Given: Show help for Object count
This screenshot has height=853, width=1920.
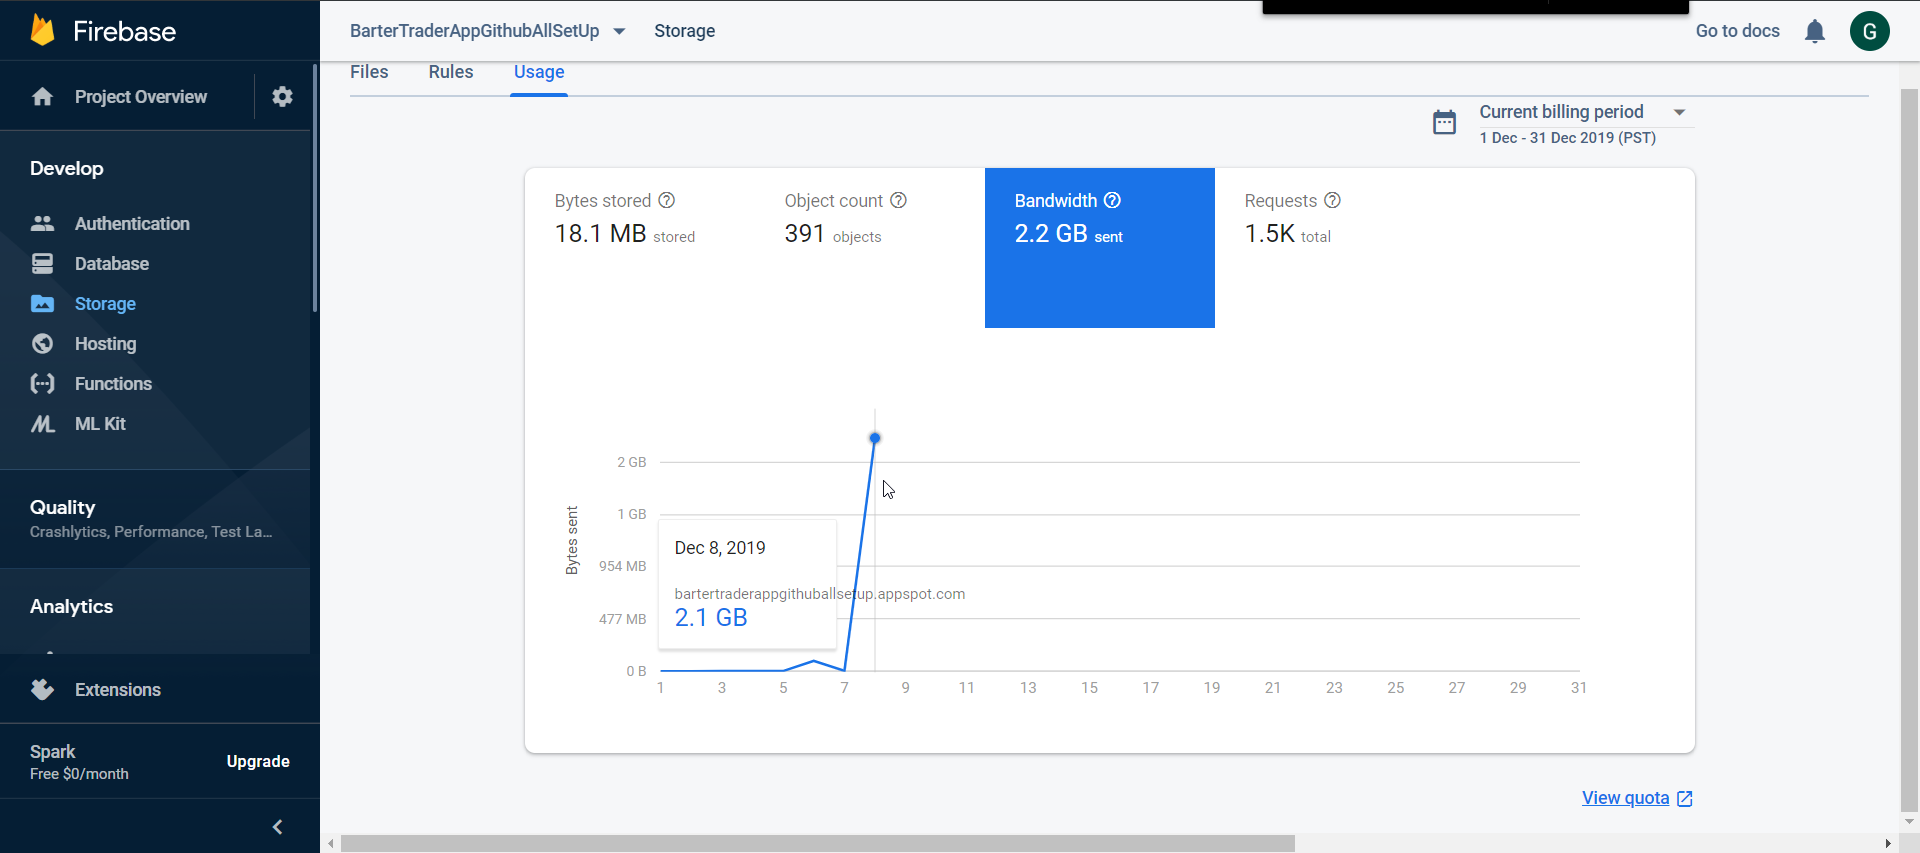Looking at the screenshot, I should (899, 200).
